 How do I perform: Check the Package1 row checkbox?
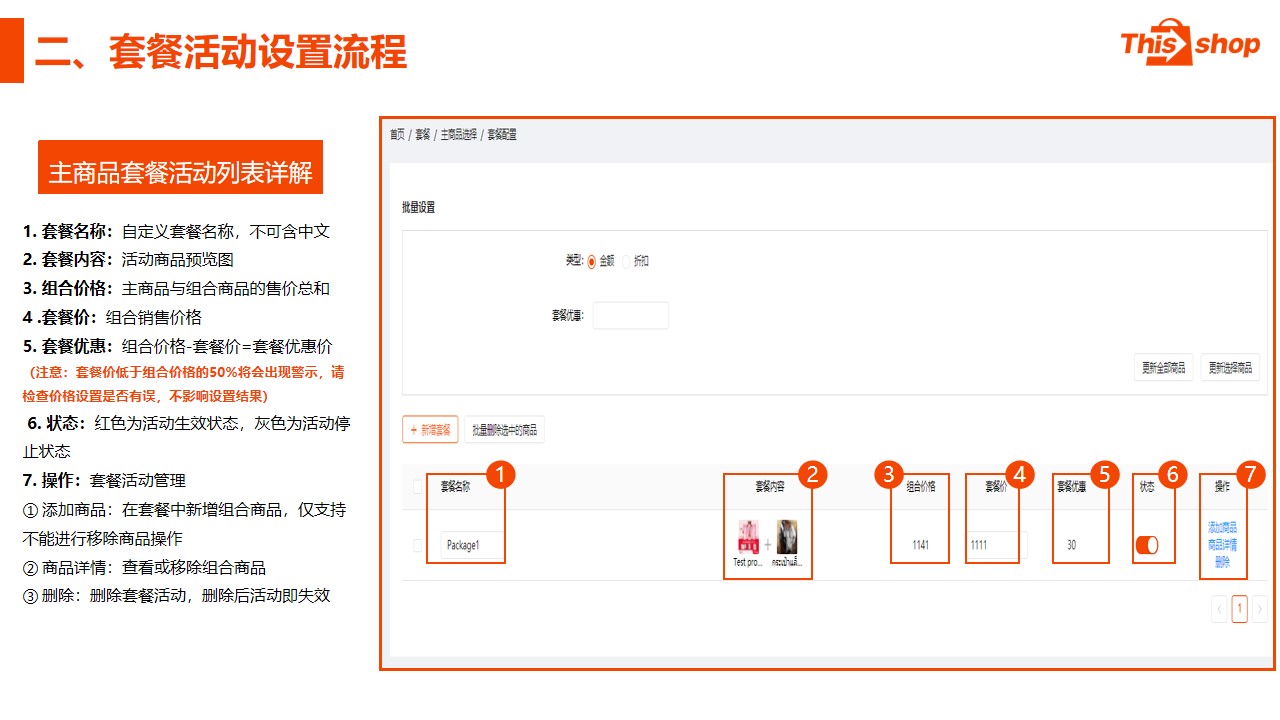pyautogui.click(x=418, y=546)
